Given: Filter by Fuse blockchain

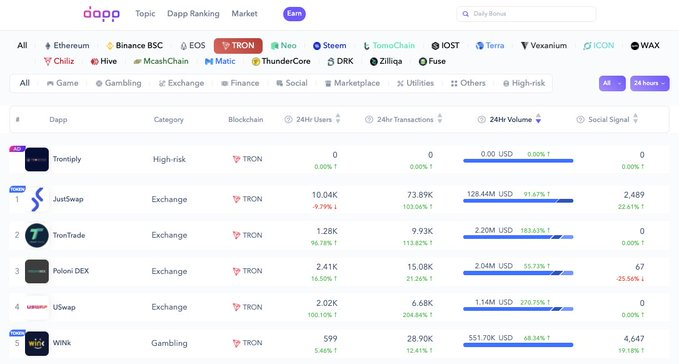Looking at the screenshot, I should [x=432, y=61].
